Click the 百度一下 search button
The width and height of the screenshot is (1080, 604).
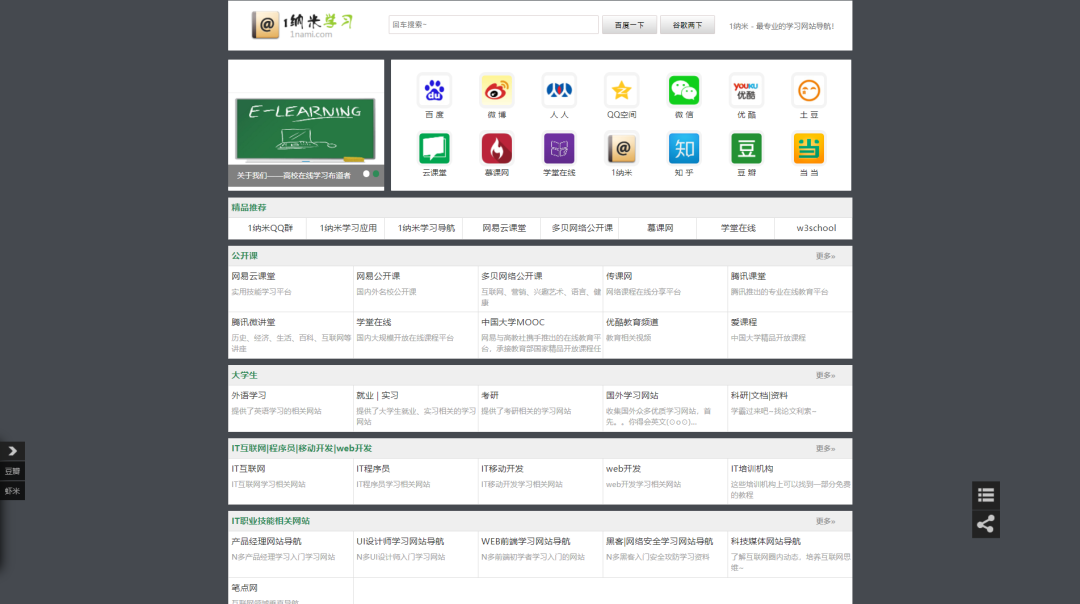point(629,25)
